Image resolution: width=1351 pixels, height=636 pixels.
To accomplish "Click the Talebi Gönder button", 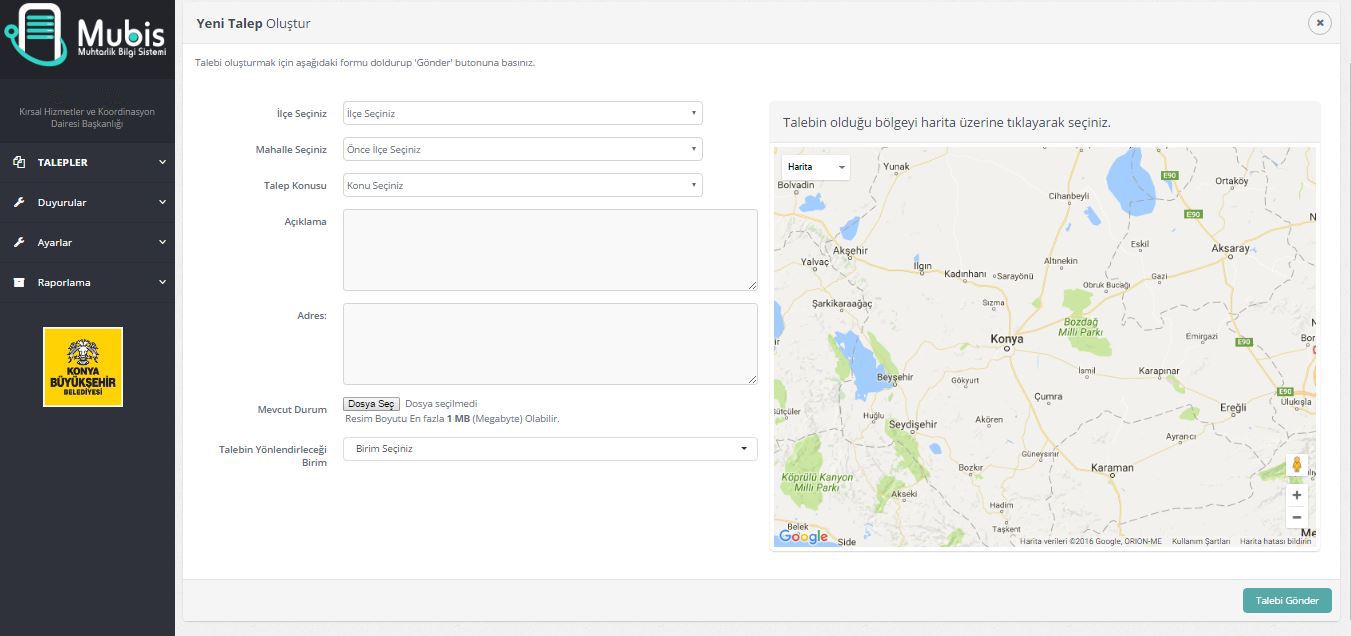I will [x=1287, y=600].
